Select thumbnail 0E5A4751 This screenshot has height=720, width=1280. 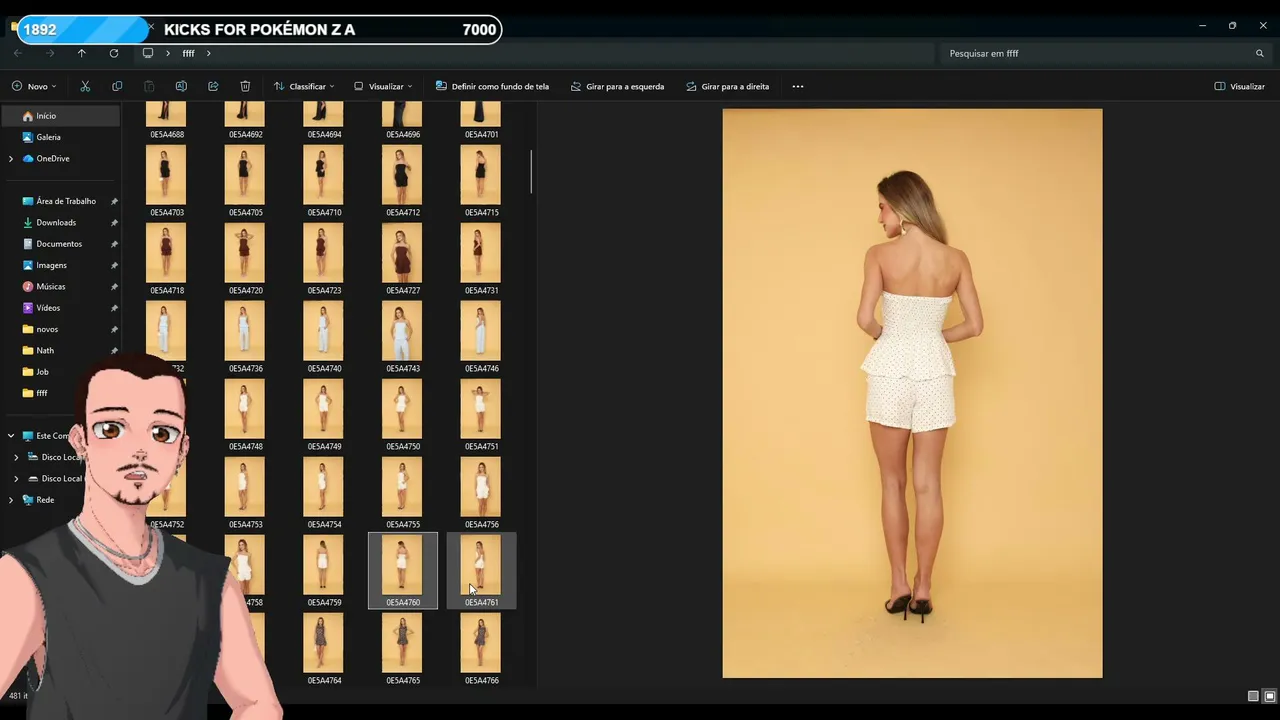[481, 415]
